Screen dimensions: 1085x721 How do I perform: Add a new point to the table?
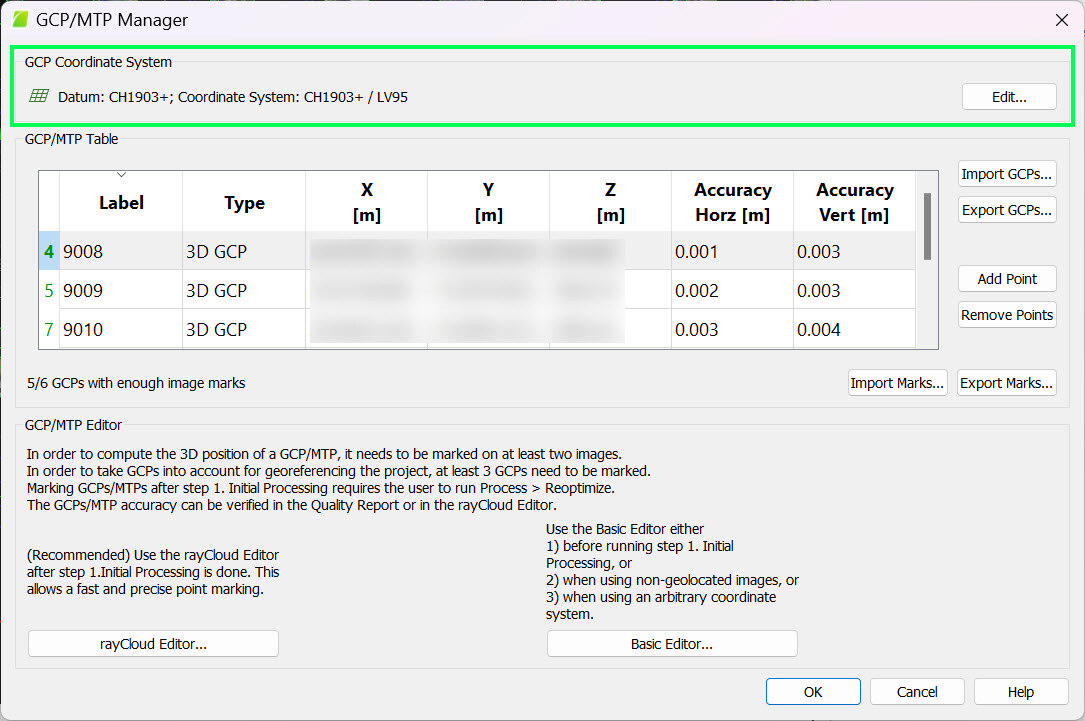click(1006, 279)
